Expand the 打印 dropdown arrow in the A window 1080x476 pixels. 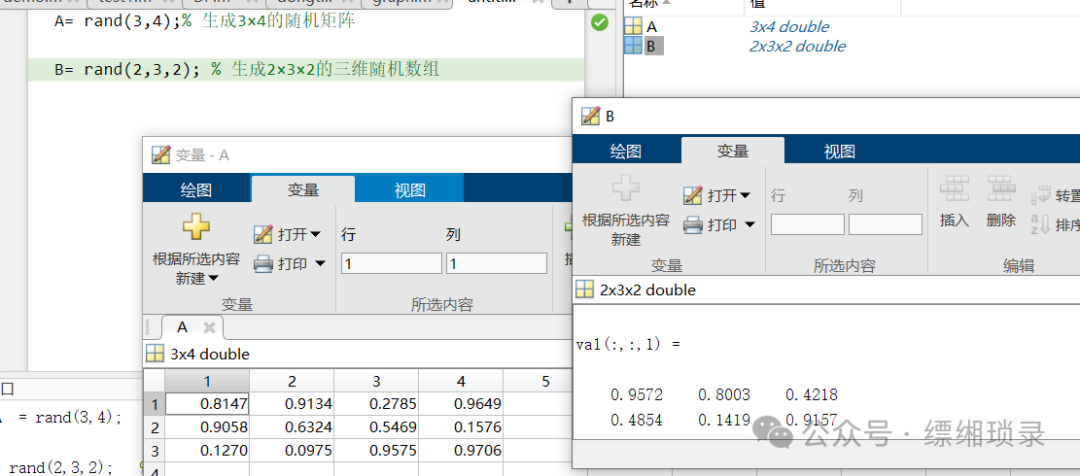[320, 264]
